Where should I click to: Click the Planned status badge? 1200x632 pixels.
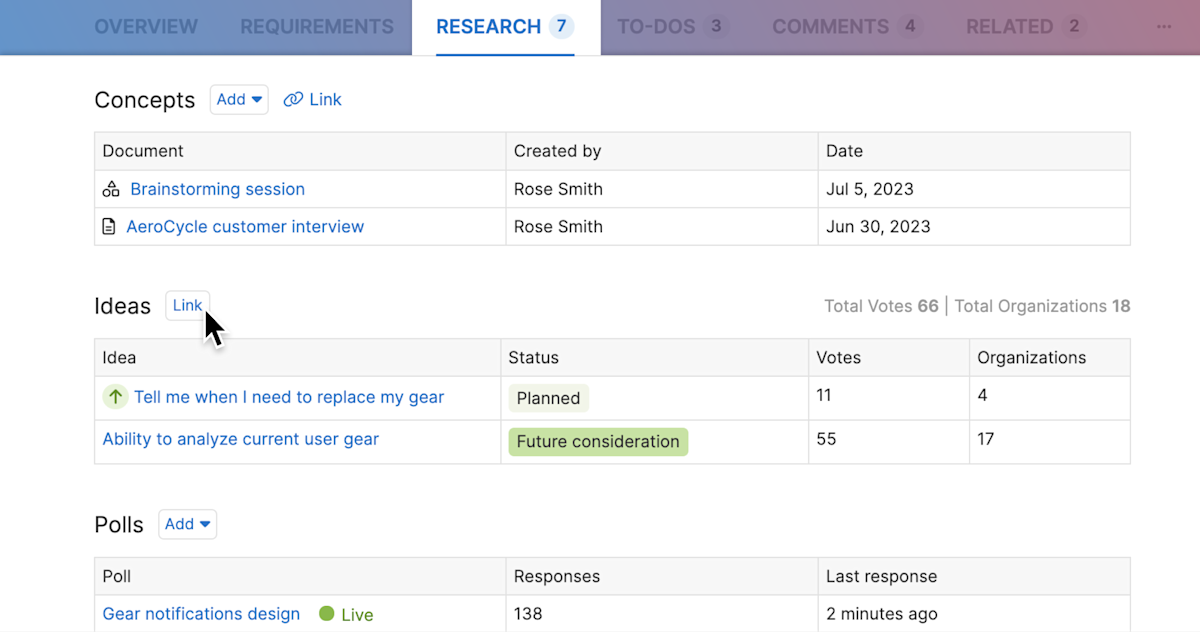coord(548,397)
